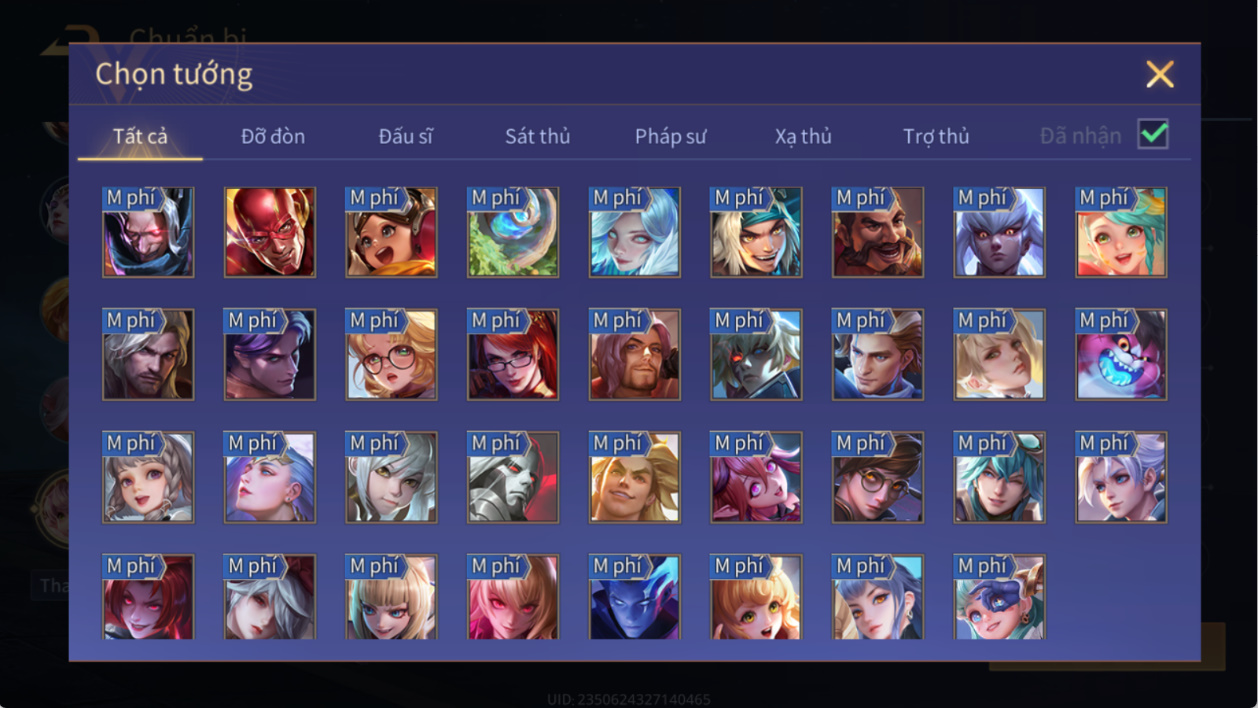Screen dimensions: 1258x708
Task: Select the hooded red-eyed hero in first slot
Action: tap(148, 232)
